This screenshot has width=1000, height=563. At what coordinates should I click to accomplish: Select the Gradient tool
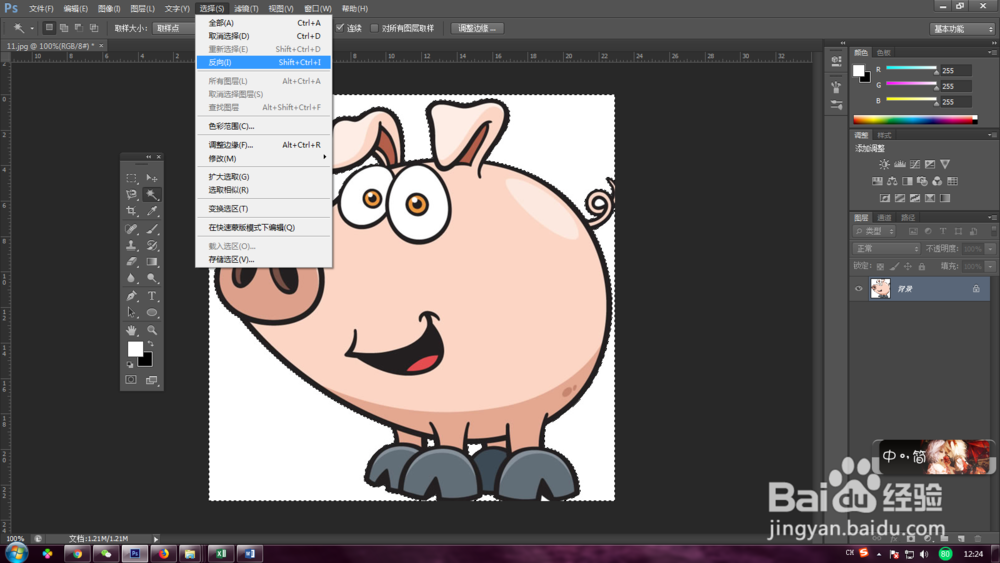(x=152, y=261)
